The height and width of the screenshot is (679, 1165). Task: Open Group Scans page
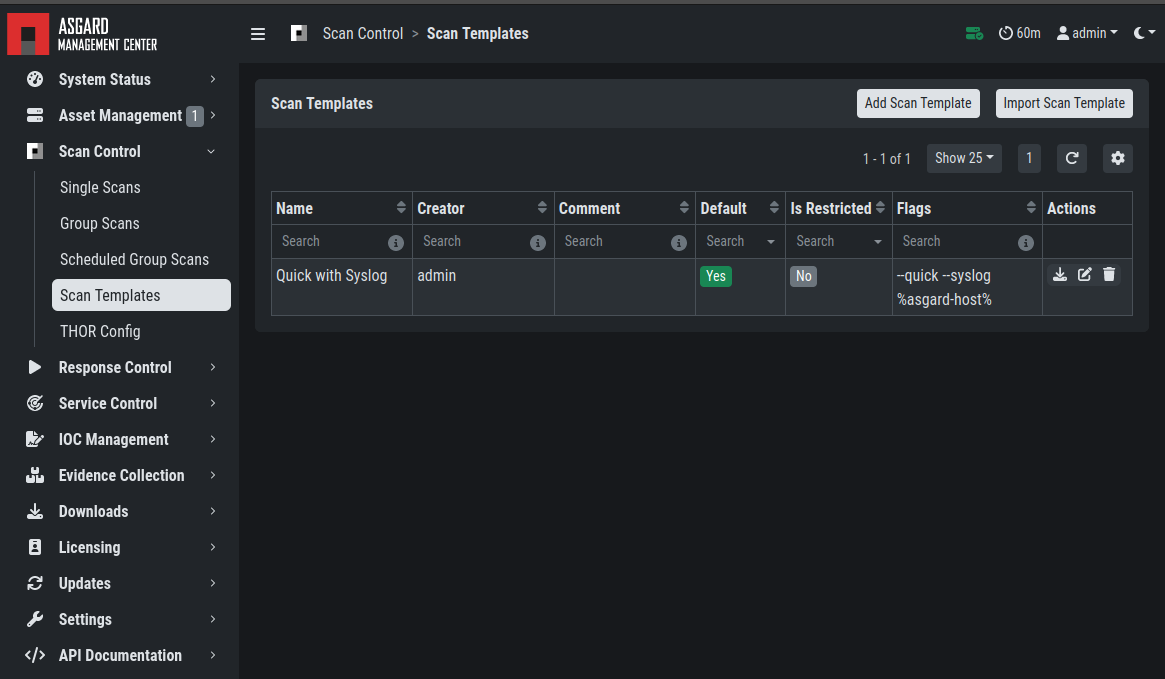point(141,224)
